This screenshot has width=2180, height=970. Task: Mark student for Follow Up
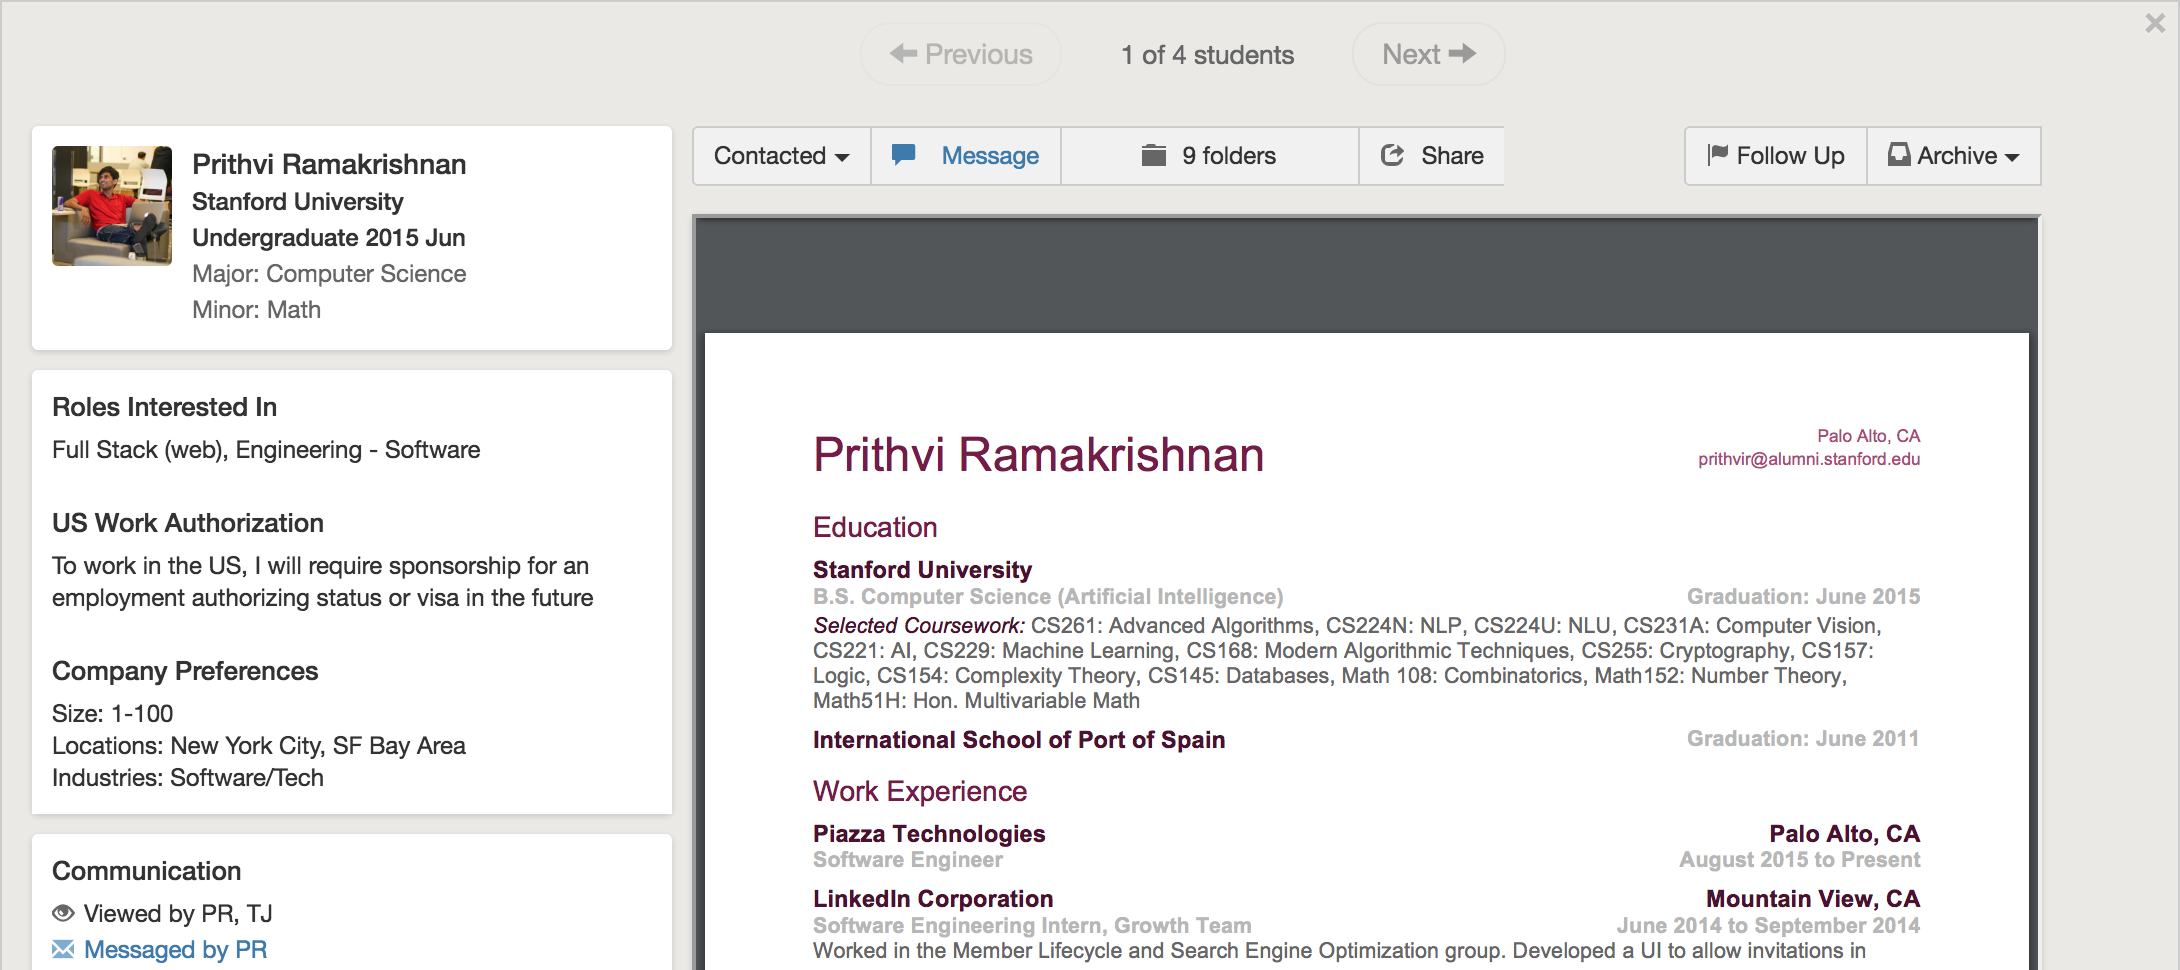(1776, 156)
